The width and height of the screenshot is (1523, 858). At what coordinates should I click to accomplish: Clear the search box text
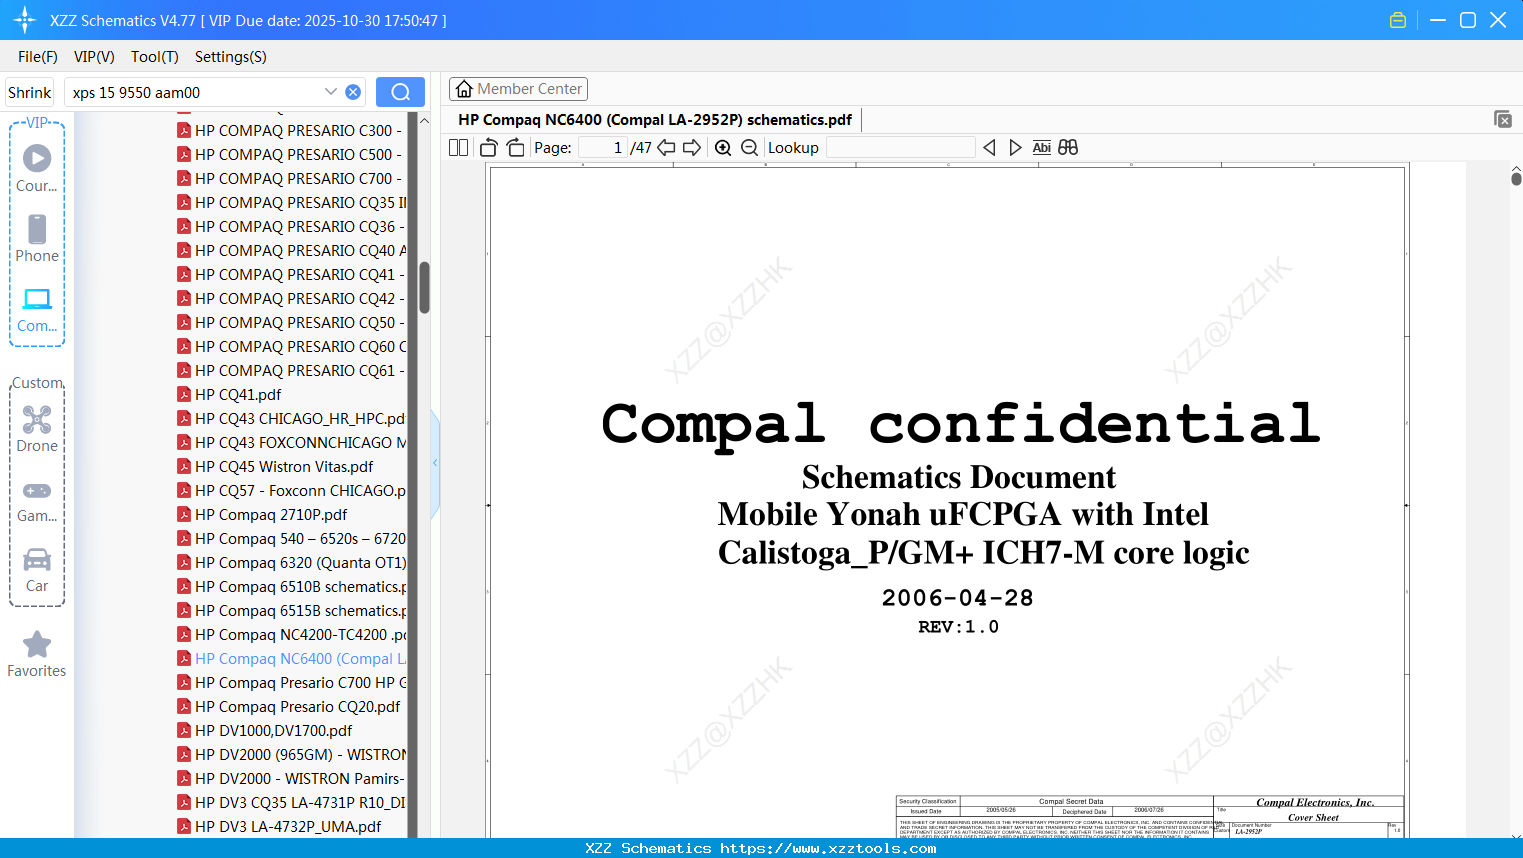click(353, 92)
